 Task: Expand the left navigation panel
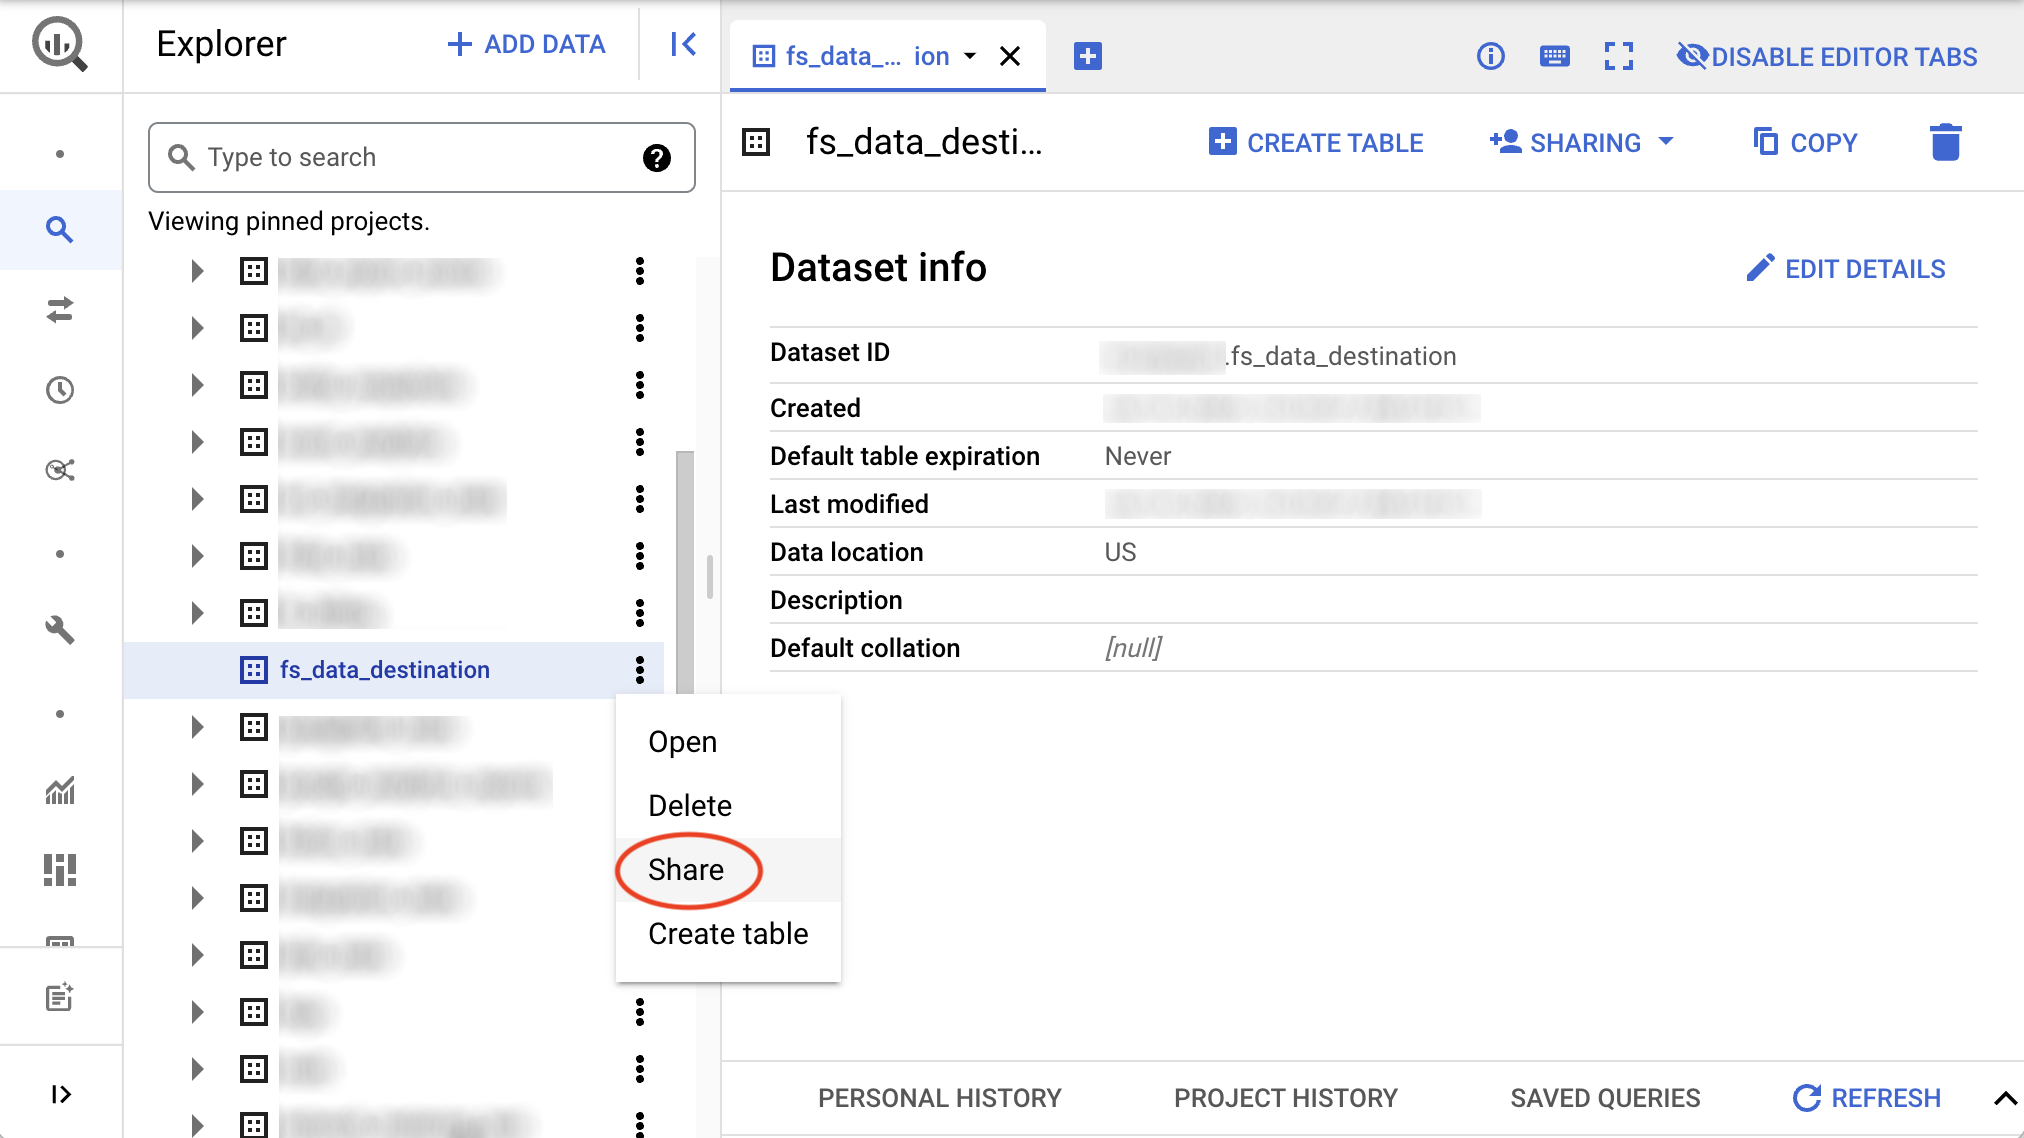click(x=61, y=1094)
